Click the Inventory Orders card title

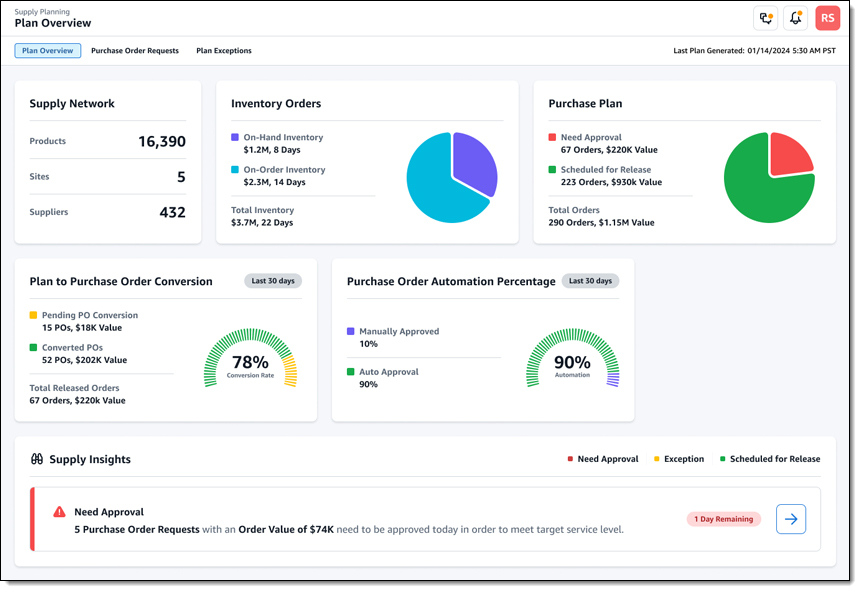276,104
